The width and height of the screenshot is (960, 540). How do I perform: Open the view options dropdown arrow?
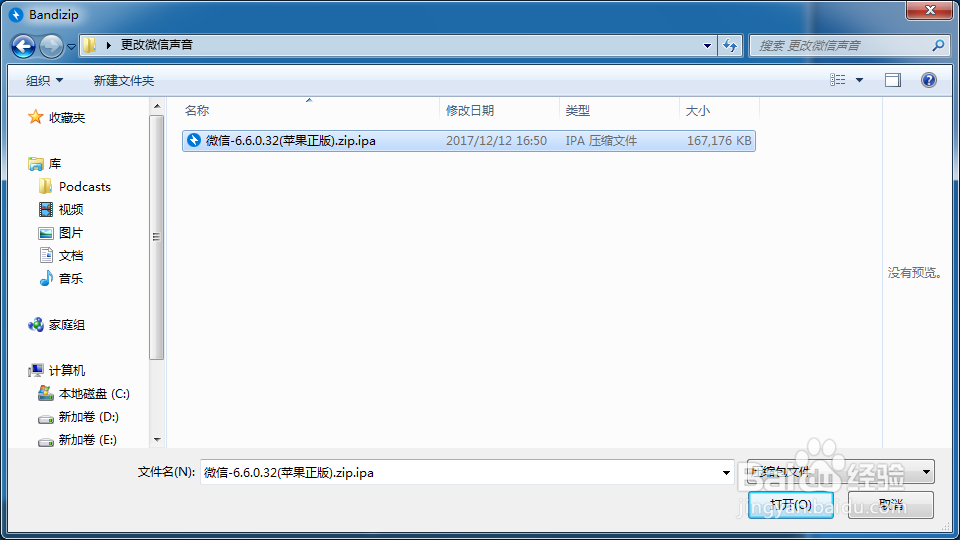[x=860, y=80]
